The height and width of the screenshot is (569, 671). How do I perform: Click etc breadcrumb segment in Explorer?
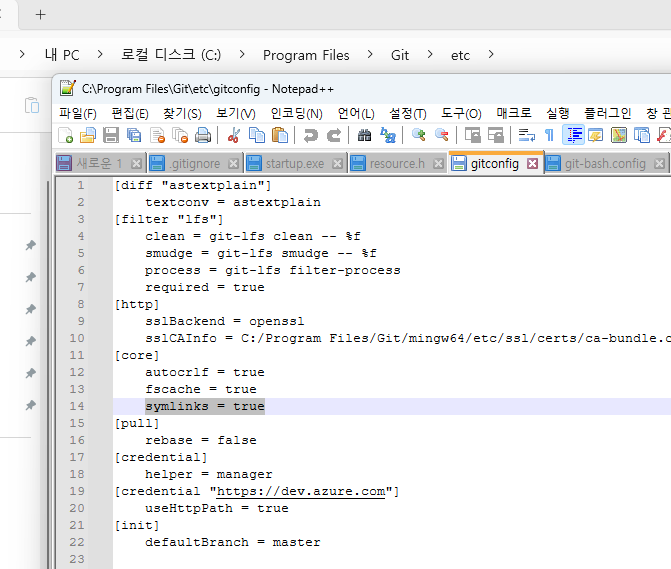pos(460,55)
